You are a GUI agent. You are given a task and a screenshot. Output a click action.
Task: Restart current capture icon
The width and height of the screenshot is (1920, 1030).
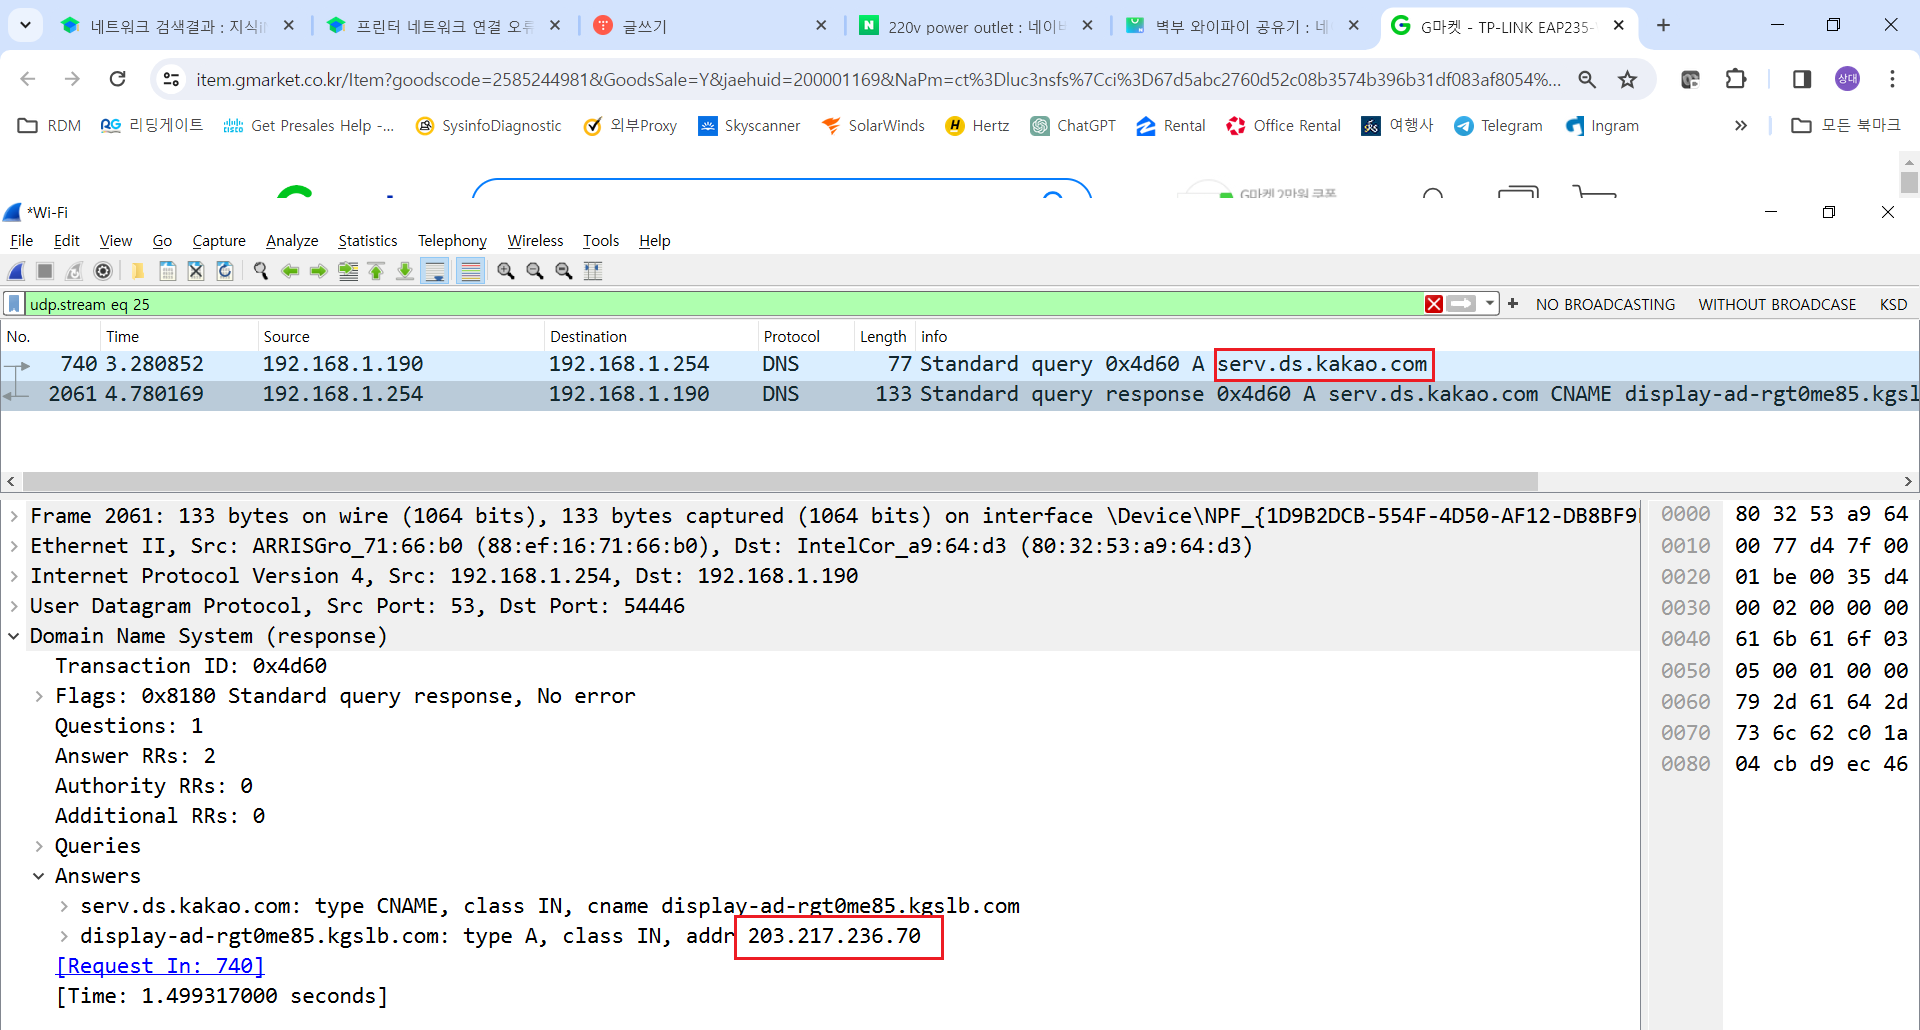[x=74, y=271]
